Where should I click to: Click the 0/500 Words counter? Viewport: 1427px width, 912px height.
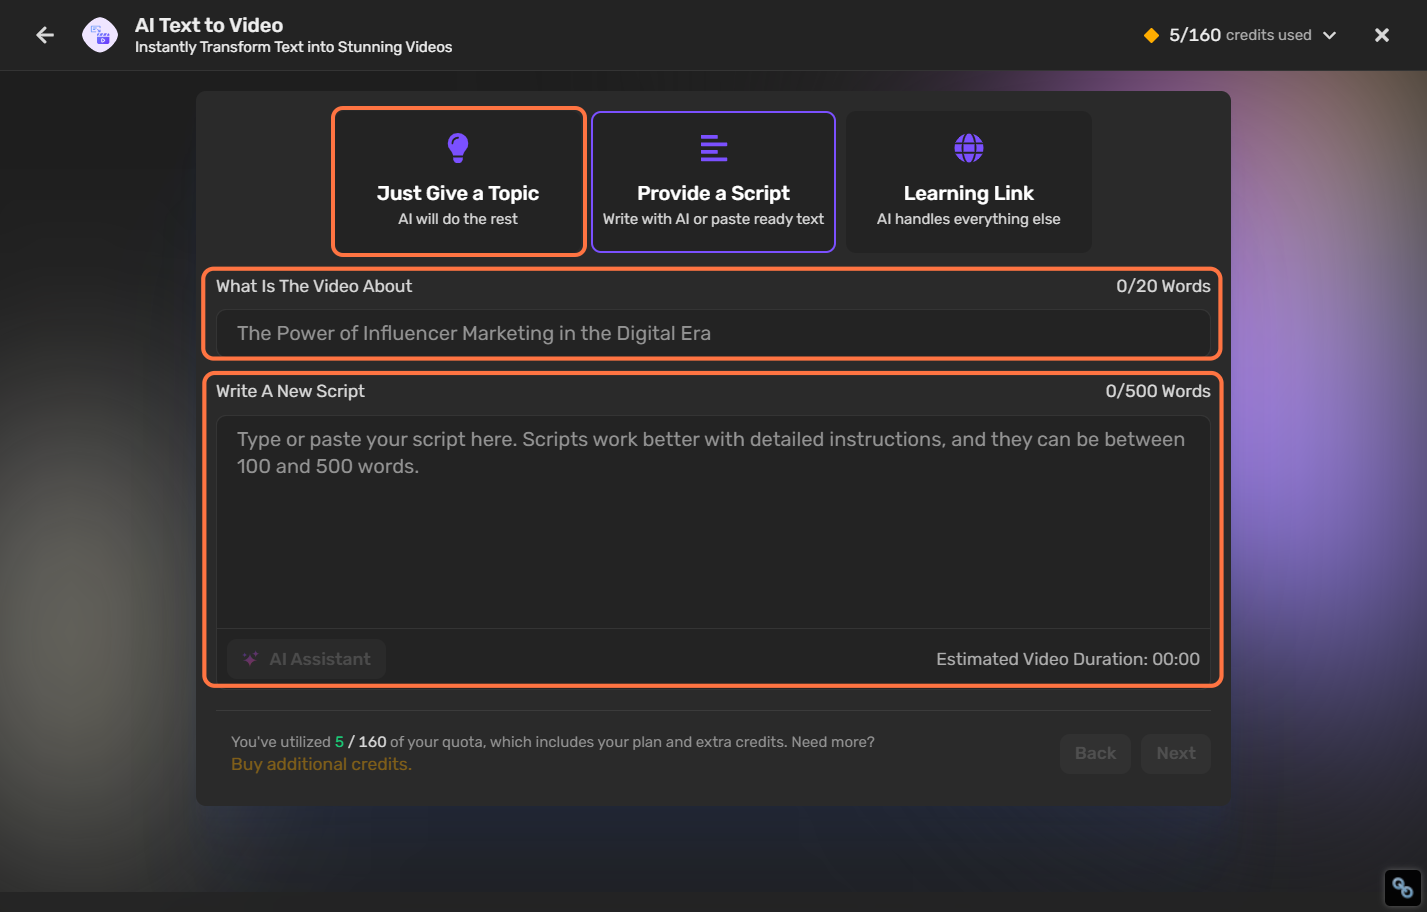pyautogui.click(x=1158, y=391)
